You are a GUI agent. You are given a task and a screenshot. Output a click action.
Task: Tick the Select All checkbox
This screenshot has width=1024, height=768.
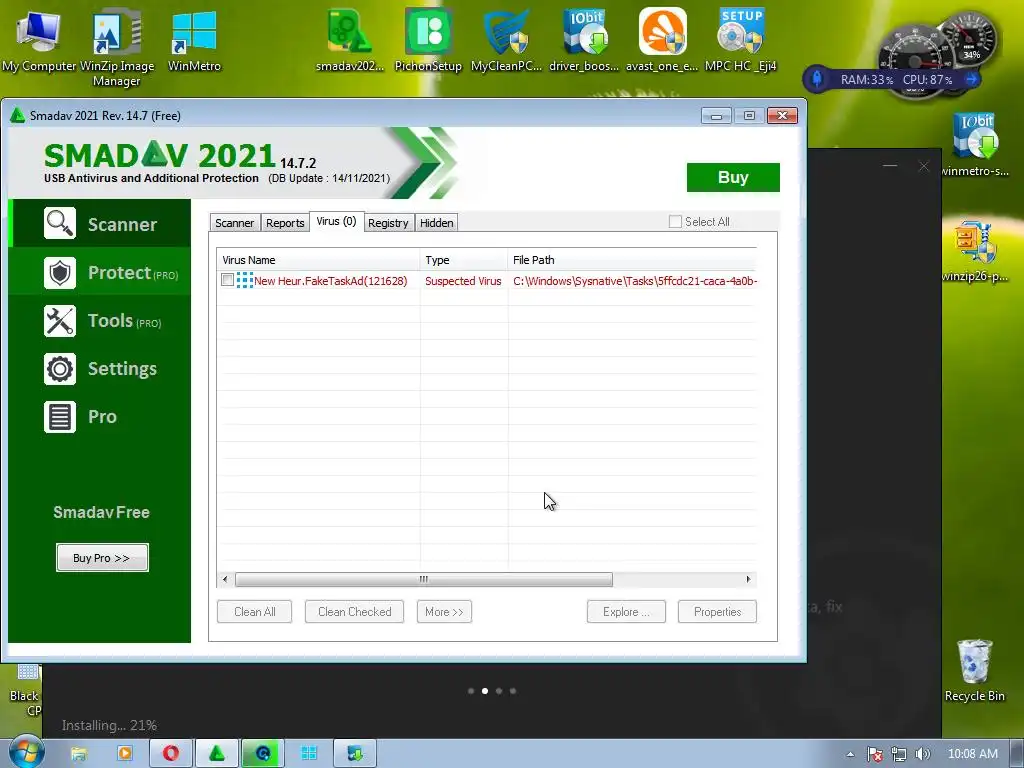coord(675,222)
